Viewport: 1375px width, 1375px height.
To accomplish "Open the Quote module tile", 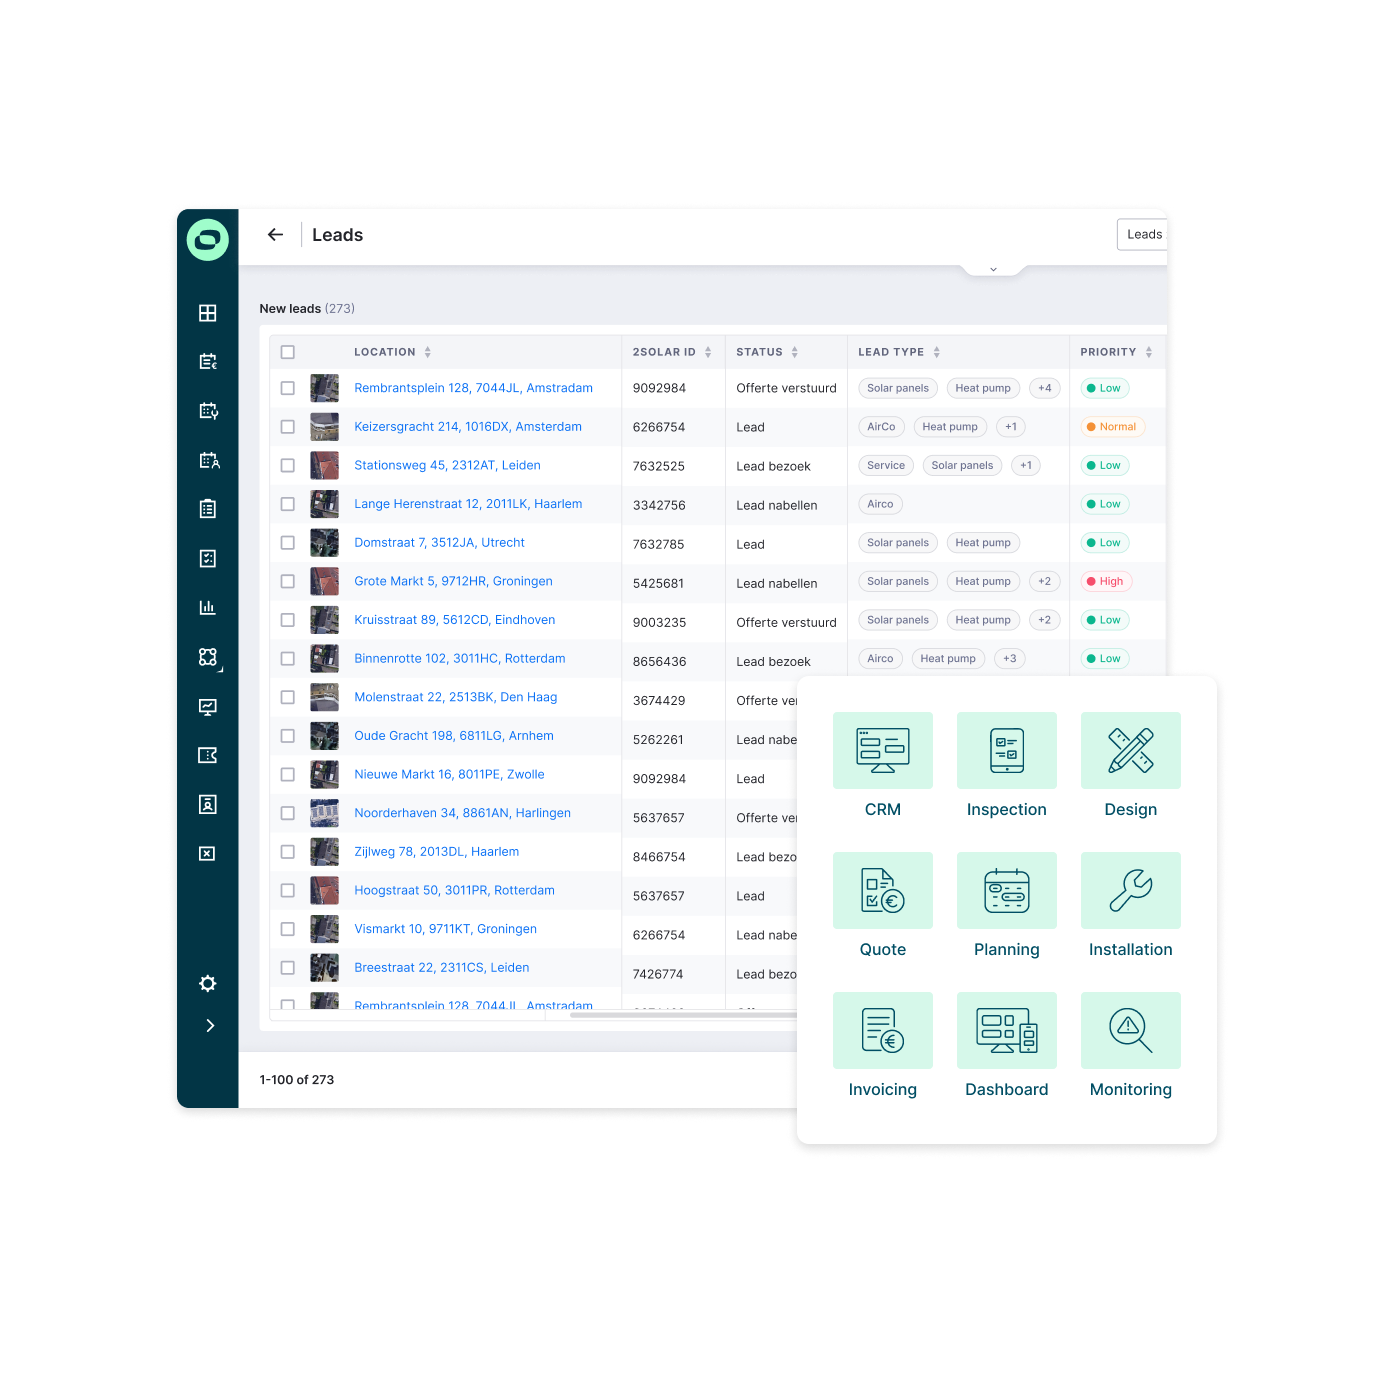I will (x=882, y=890).
